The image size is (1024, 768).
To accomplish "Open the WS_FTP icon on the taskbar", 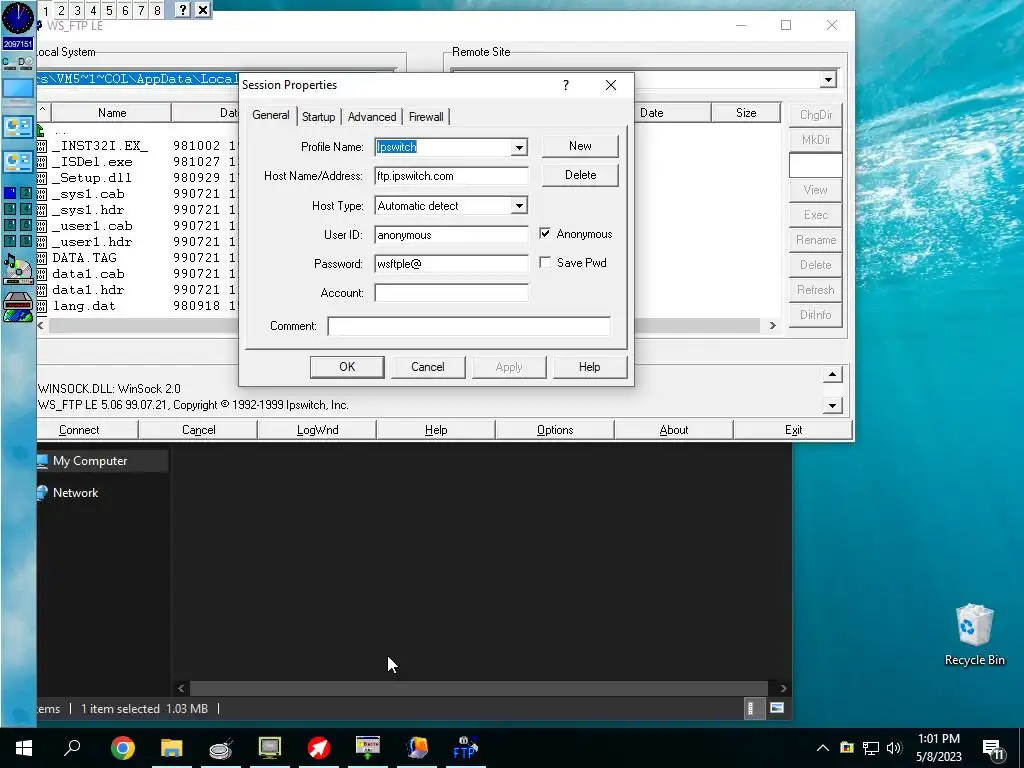I will click(466, 748).
